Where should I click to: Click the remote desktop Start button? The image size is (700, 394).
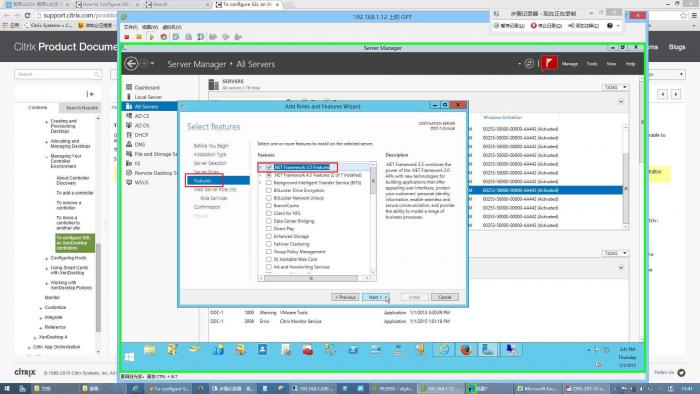[129, 357]
